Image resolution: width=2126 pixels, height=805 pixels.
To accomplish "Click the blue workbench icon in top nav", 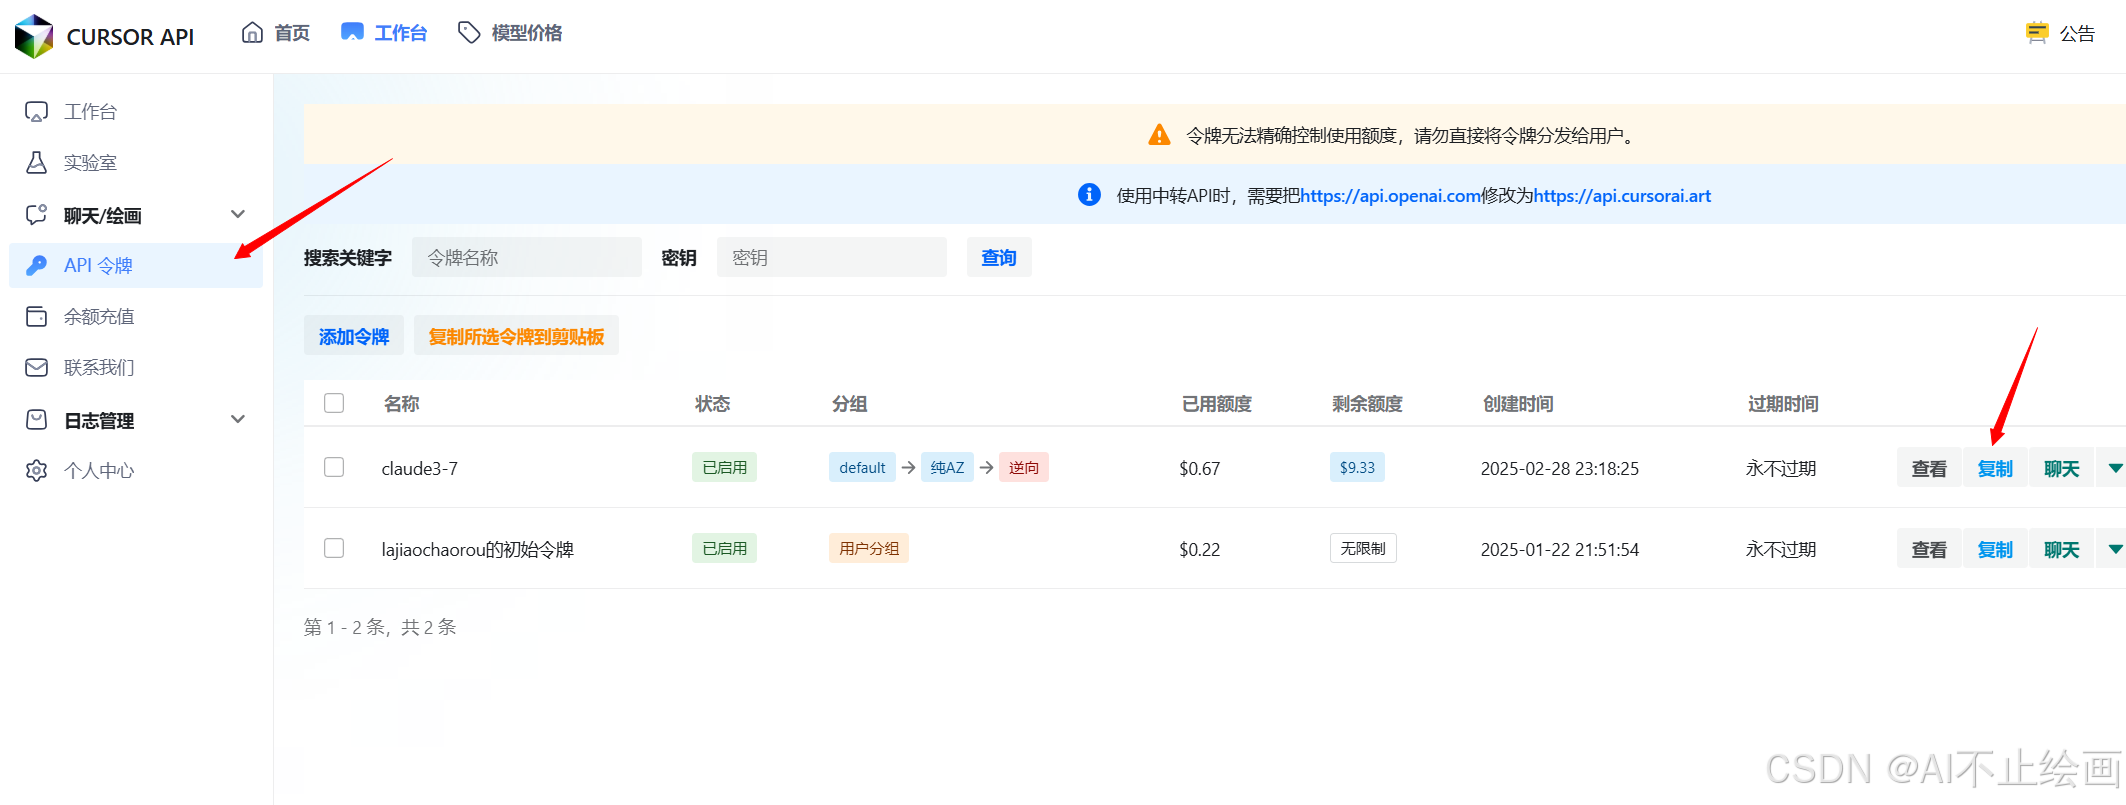I will 352,32.
